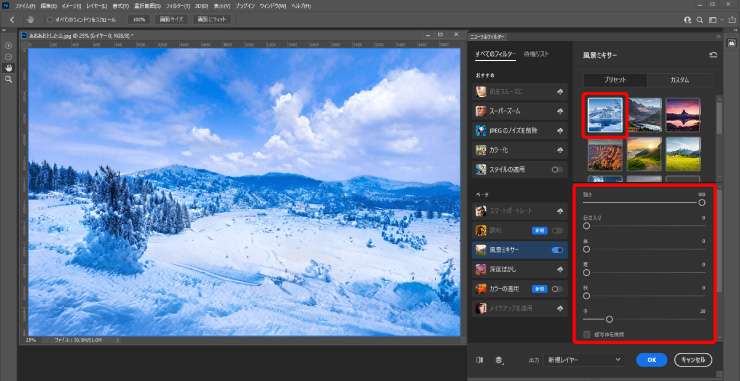Image resolution: width=740 pixels, height=381 pixels.
Task: Tick the checkbox below the winter slider
Action: [587, 334]
